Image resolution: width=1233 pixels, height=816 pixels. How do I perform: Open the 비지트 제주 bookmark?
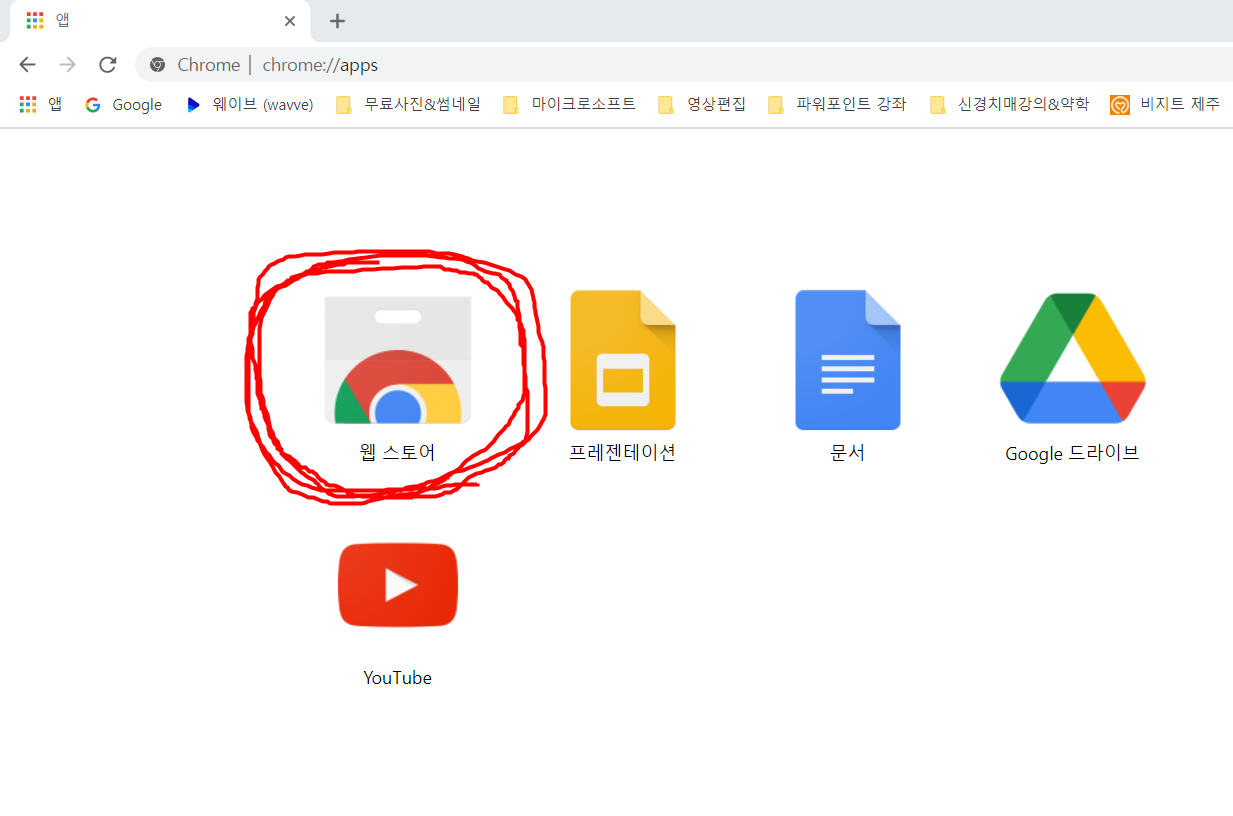1165,104
